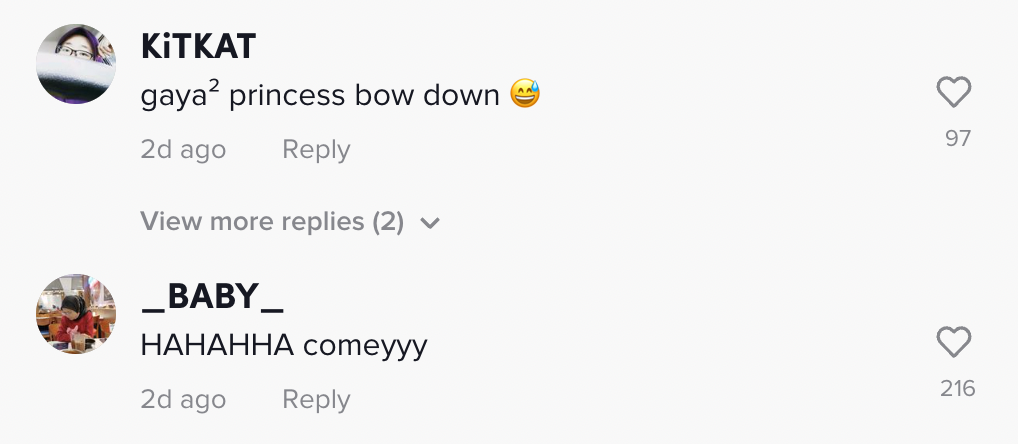Open the KiTKAT username link

point(198,46)
